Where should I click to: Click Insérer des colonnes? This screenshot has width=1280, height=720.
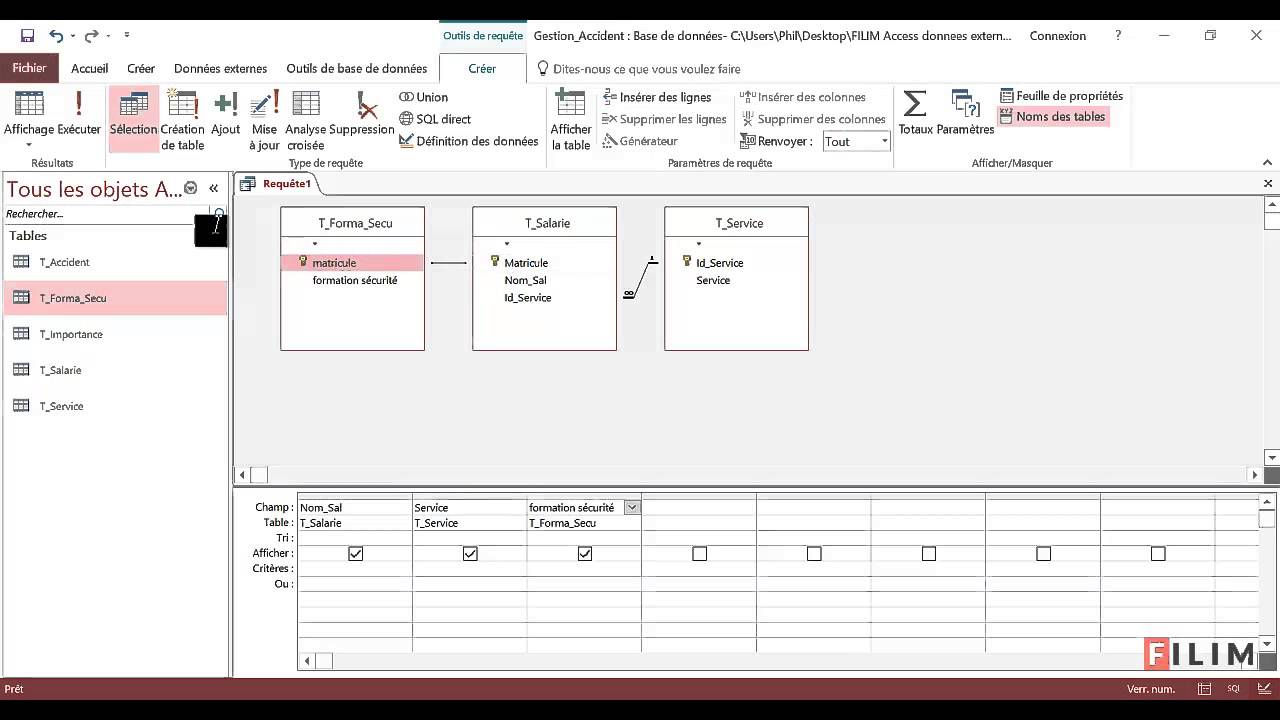[x=803, y=97]
